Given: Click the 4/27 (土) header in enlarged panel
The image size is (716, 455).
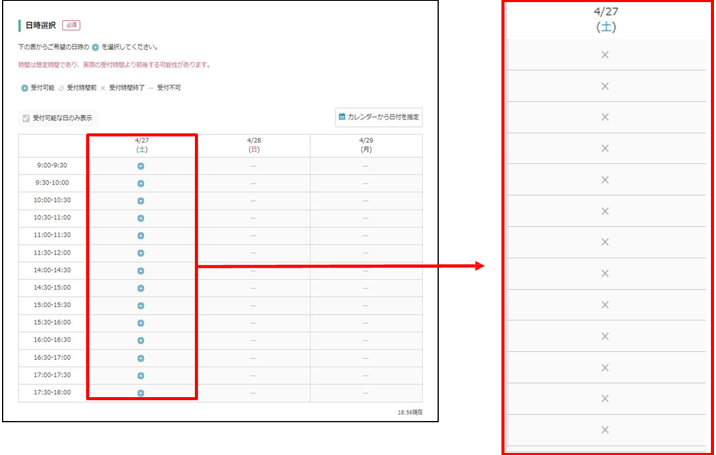Looking at the screenshot, I should coord(604,20).
